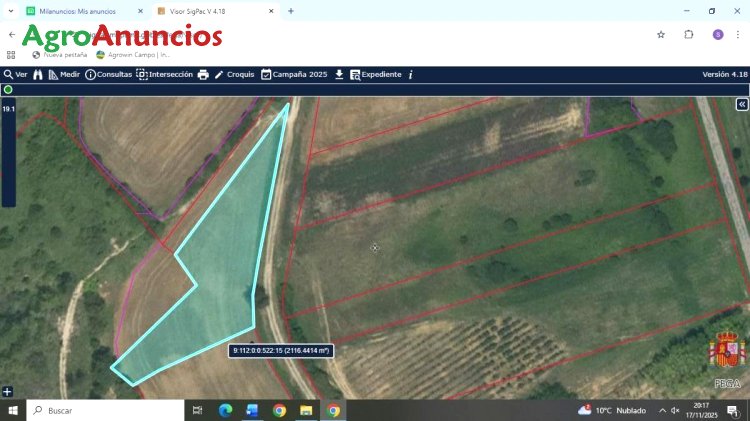Open Campaña 2025 selector
Viewport: 750px width, 421px height.
[294, 75]
